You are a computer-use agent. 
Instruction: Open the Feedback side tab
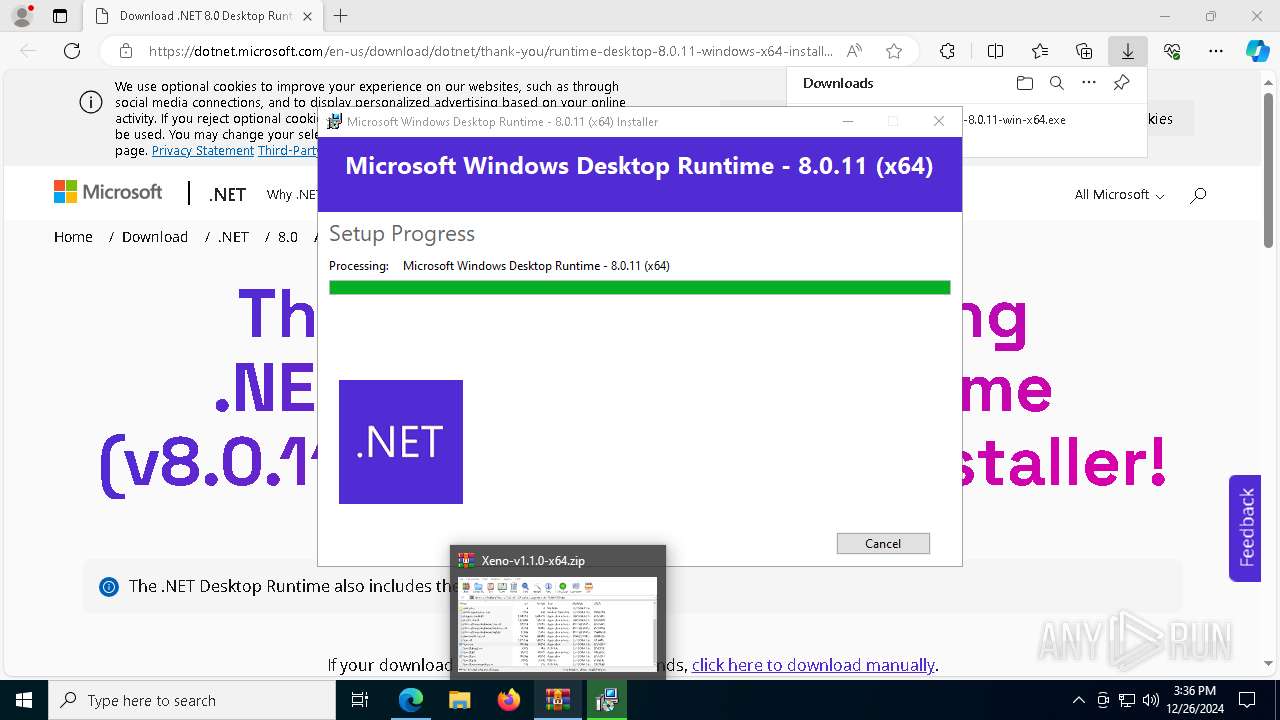tap(1245, 528)
